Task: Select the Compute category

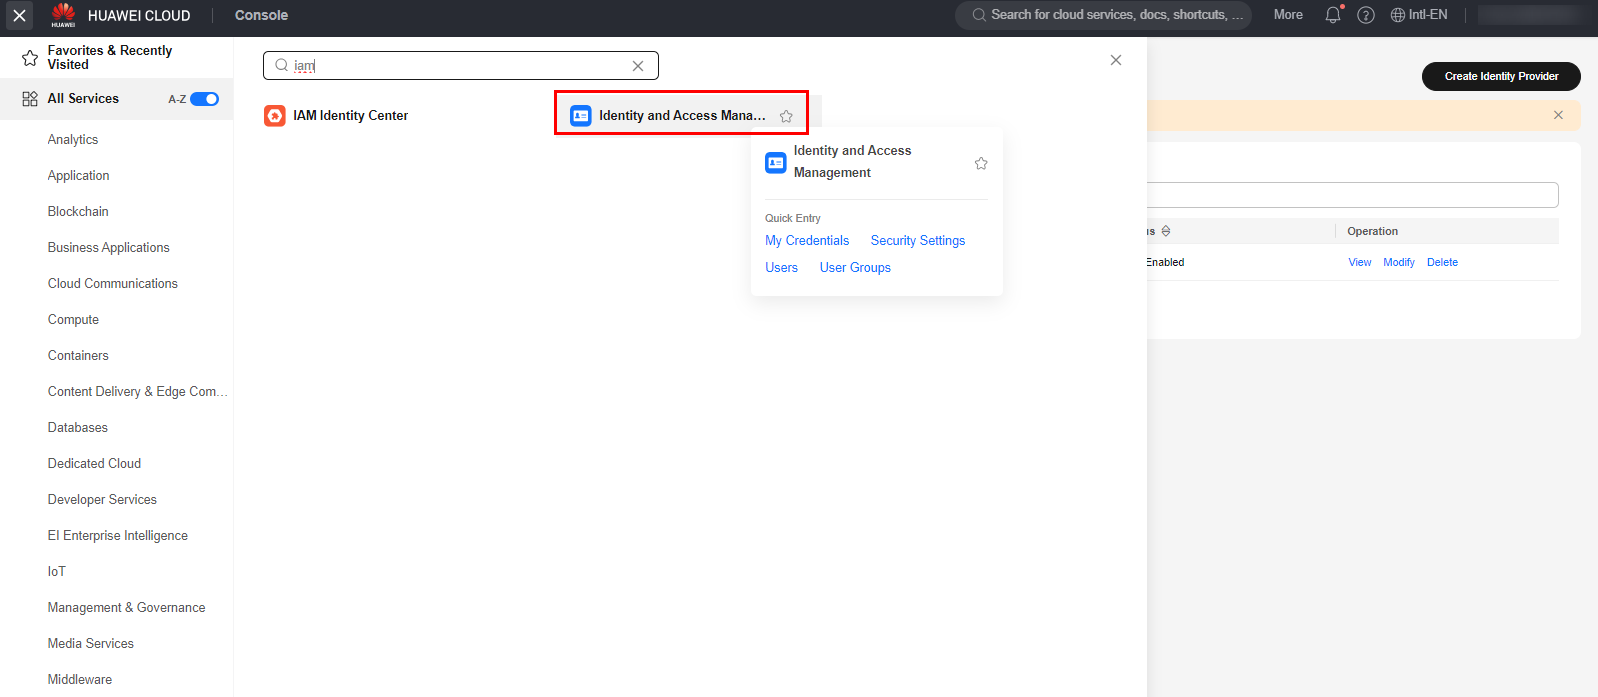Action: tap(73, 320)
